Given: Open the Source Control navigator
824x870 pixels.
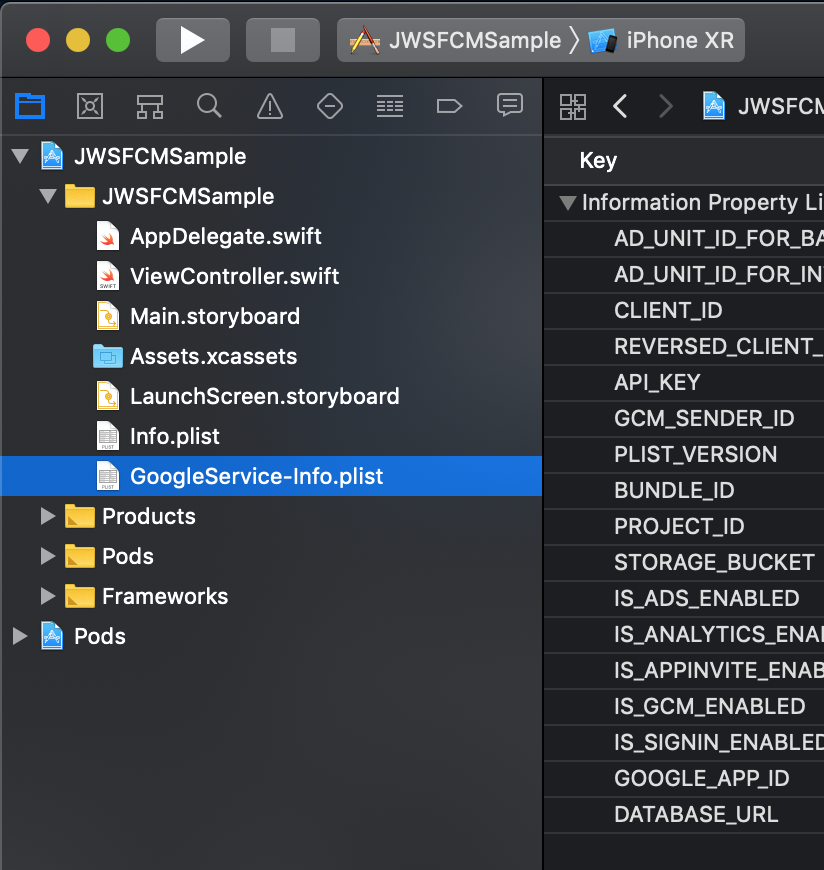Looking at the screenshot, I should pos(90,106).
